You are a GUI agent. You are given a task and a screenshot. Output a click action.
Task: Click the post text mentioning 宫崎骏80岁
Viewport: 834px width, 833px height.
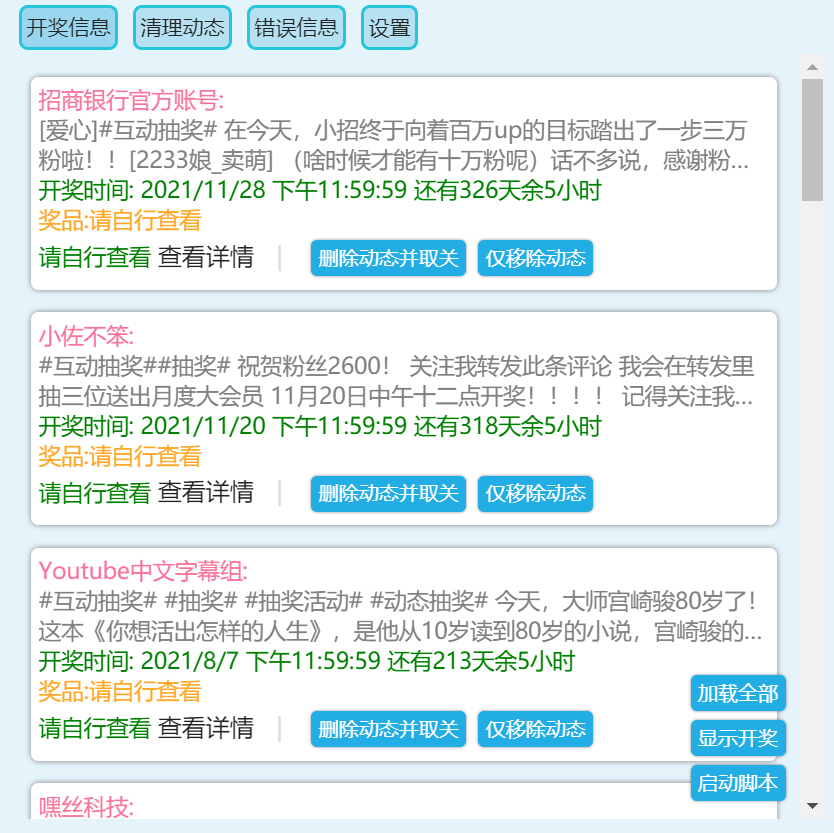pos(401,616)
